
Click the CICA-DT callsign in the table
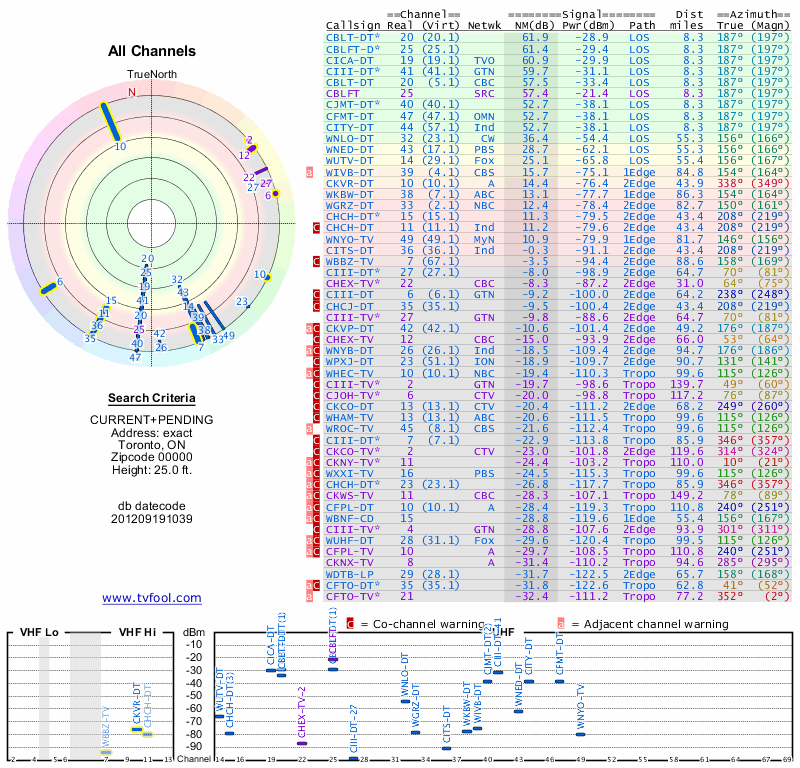[350, 59]
